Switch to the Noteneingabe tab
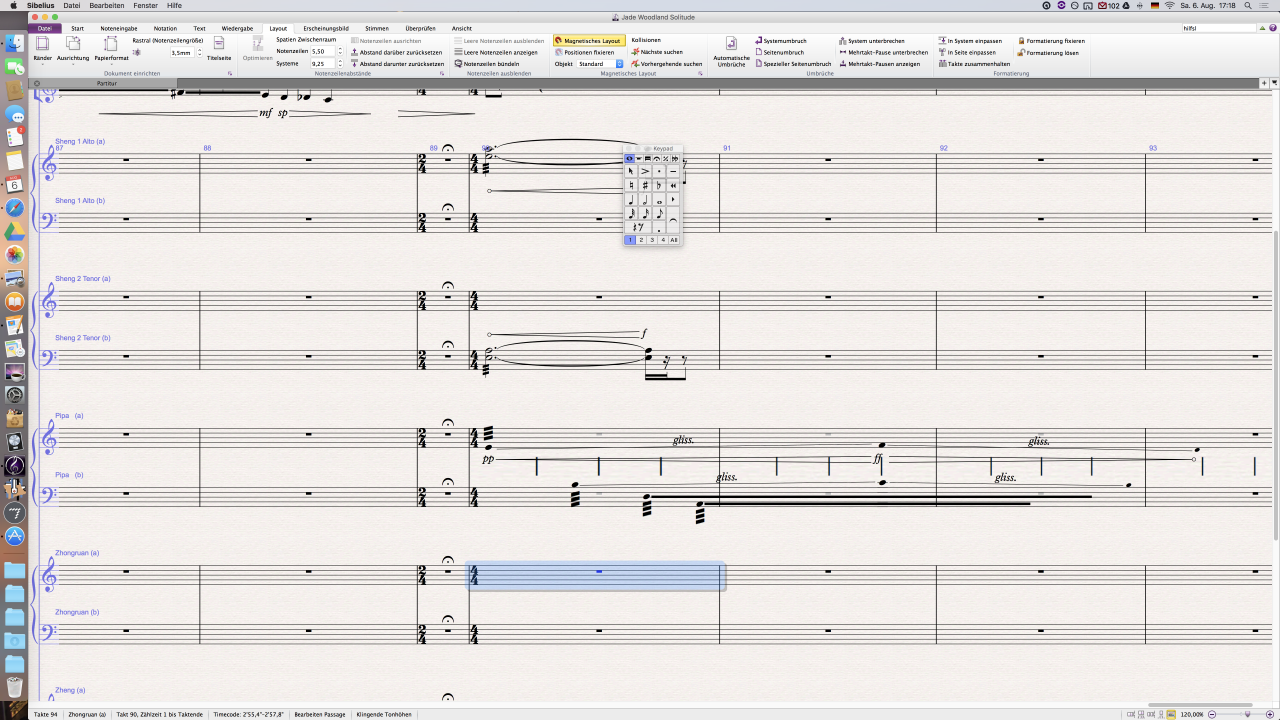The width and height of the screenshot is (1280, 720). tap(118, 29)
